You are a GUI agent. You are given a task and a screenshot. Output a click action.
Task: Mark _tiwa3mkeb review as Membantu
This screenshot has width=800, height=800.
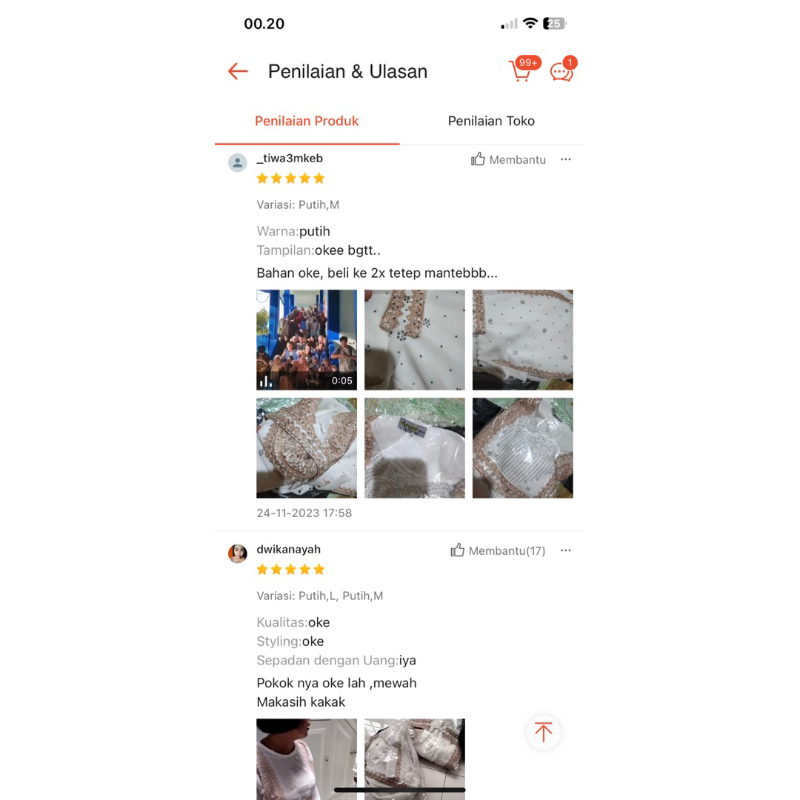pyautogui.click(x=508, y=160)
